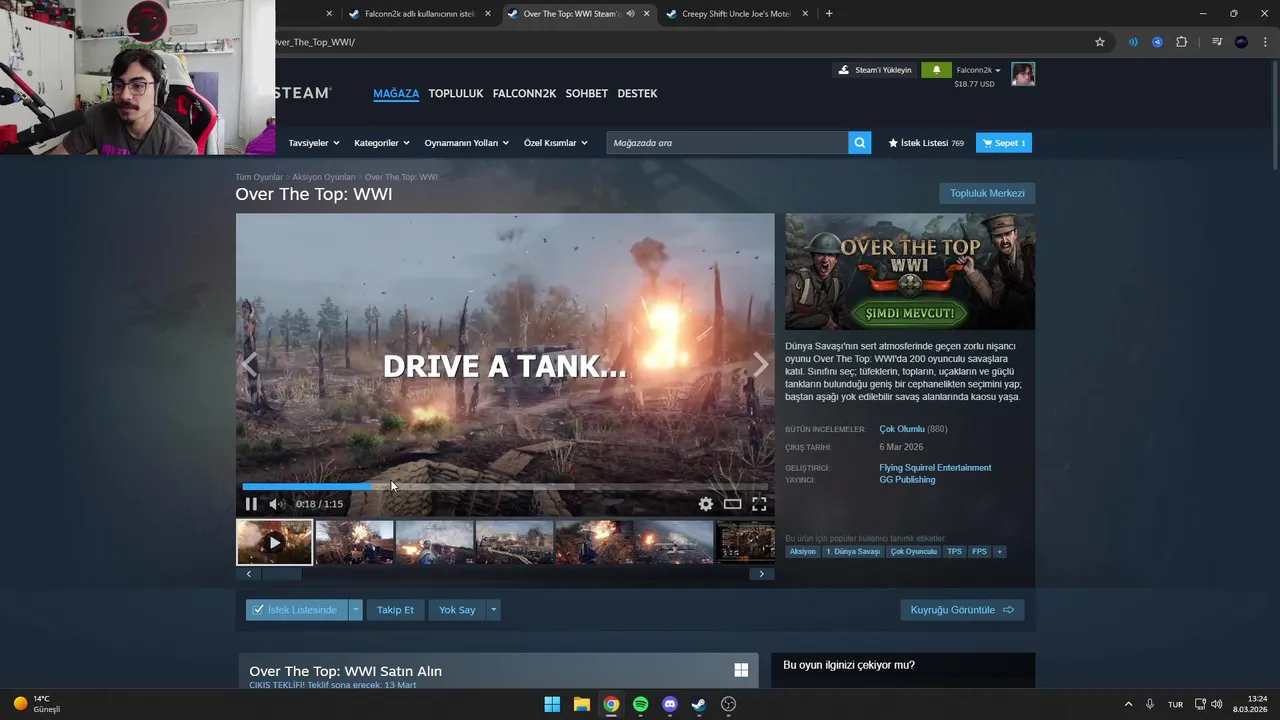Show more tags with the plus button
Screen dimensions: 1280x720
pos(999,551)
